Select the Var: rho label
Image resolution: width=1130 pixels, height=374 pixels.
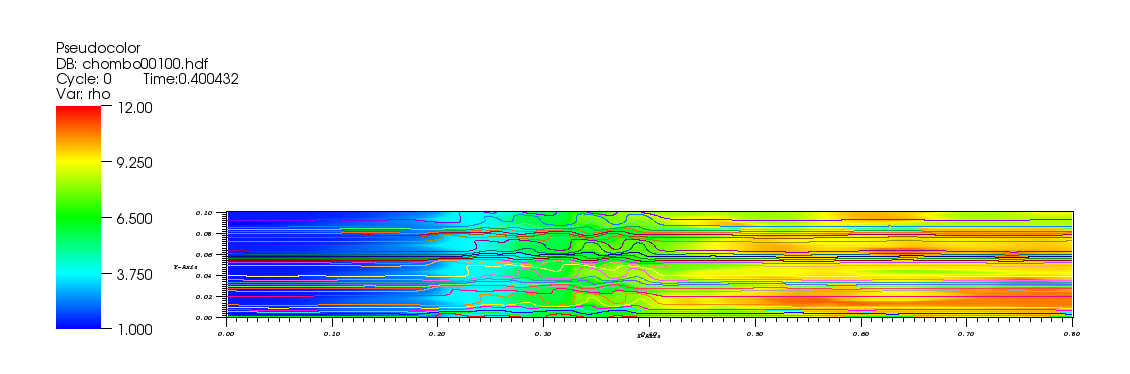(83, 94)
